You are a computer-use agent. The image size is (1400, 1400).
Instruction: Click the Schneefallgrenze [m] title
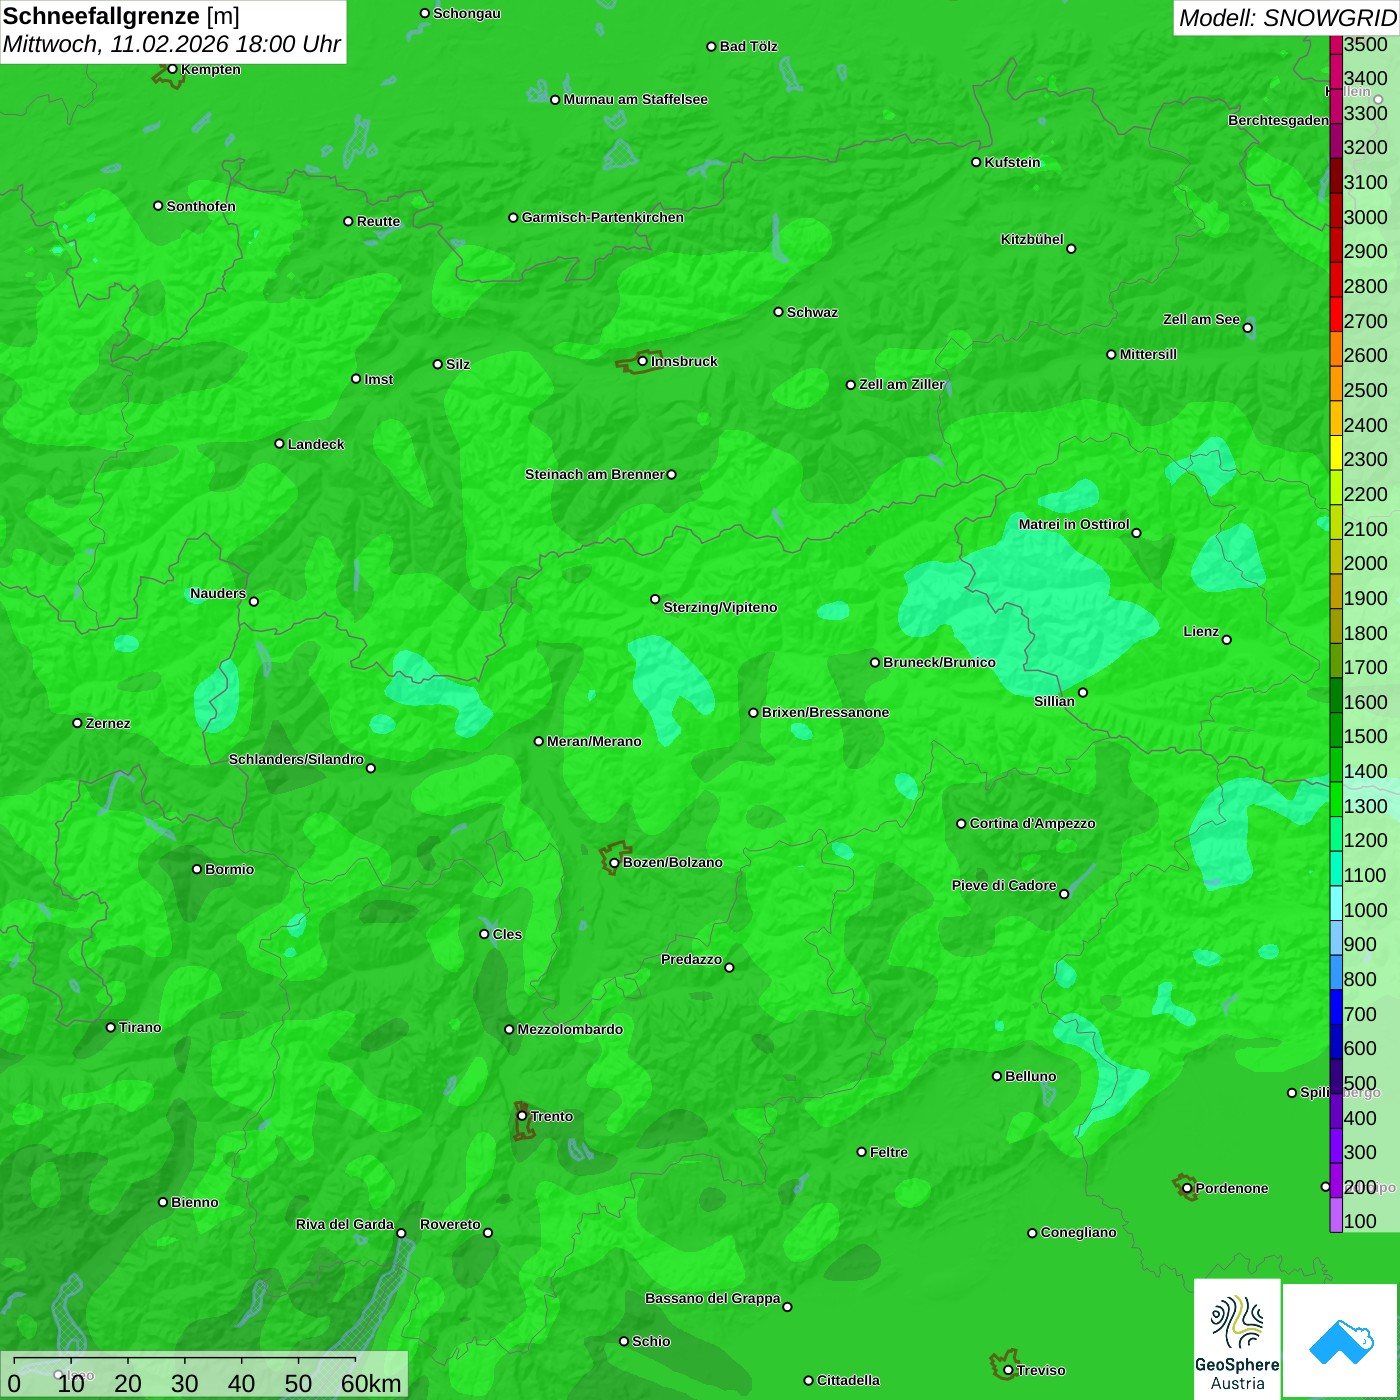121,16
